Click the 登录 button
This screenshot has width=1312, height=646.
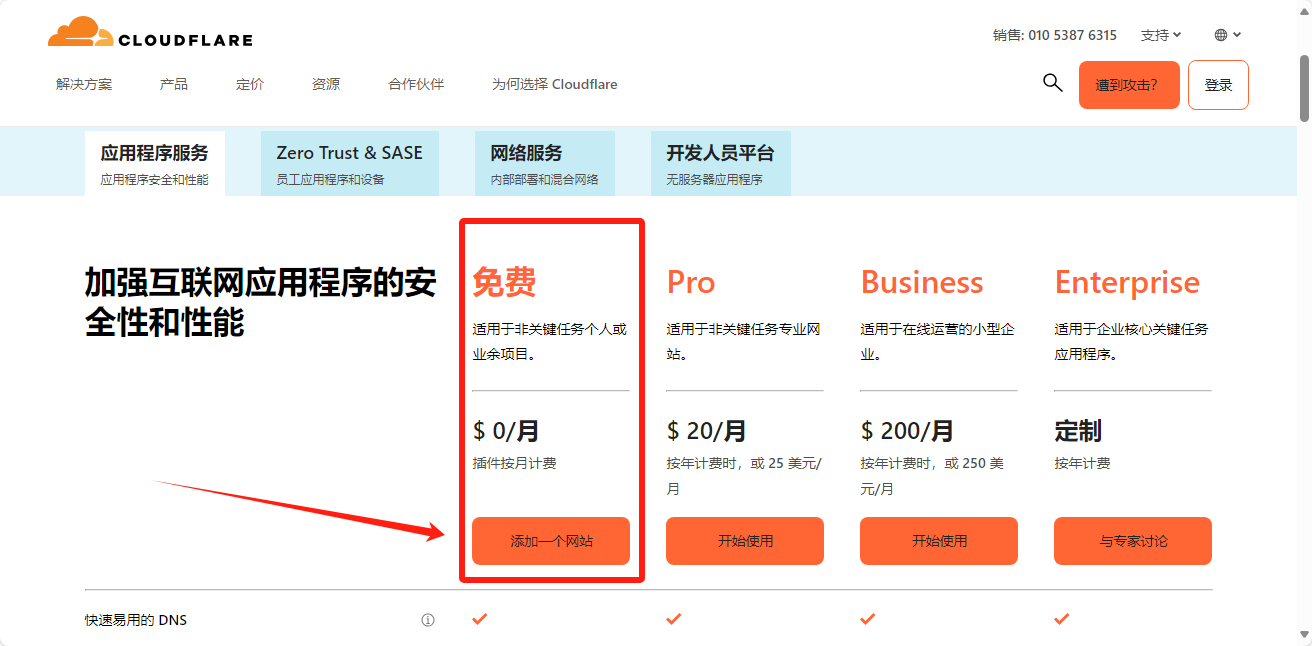point(1218,85)
